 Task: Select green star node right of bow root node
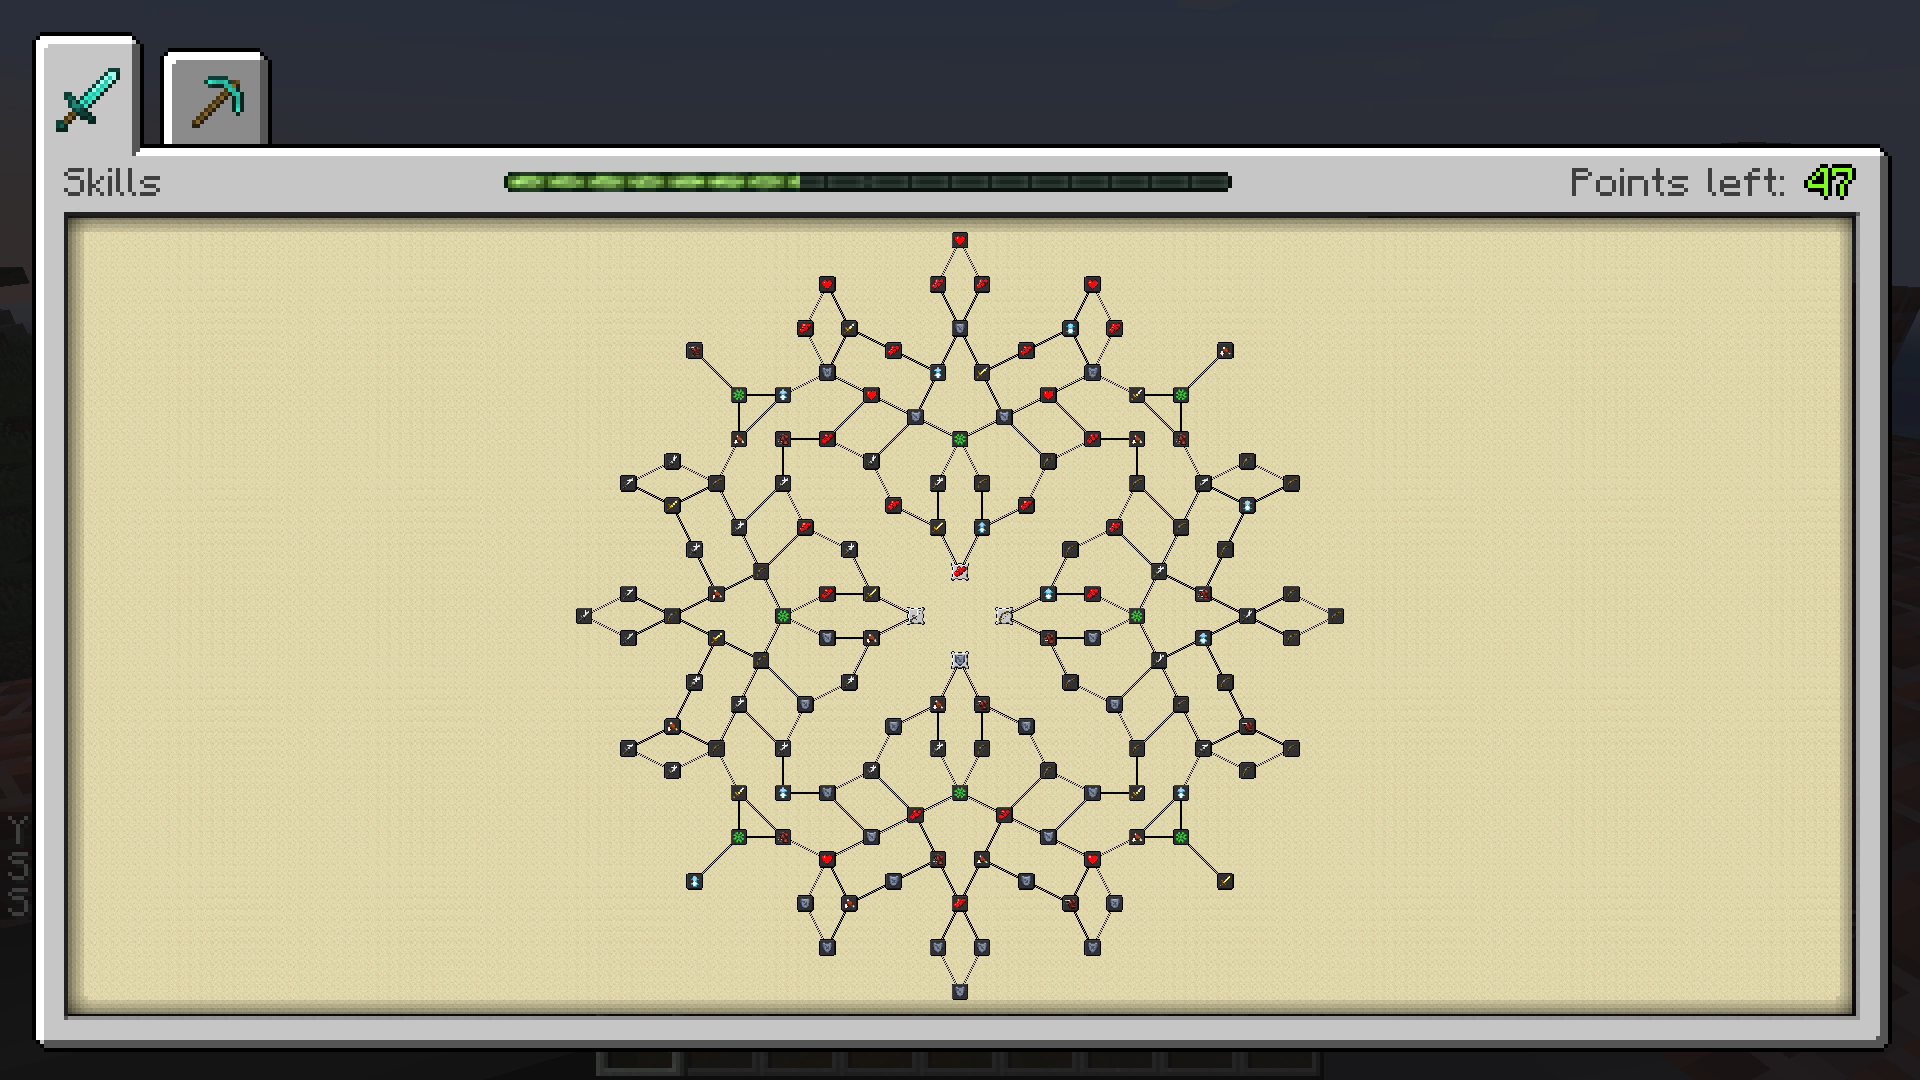(x=1137, y=616)
